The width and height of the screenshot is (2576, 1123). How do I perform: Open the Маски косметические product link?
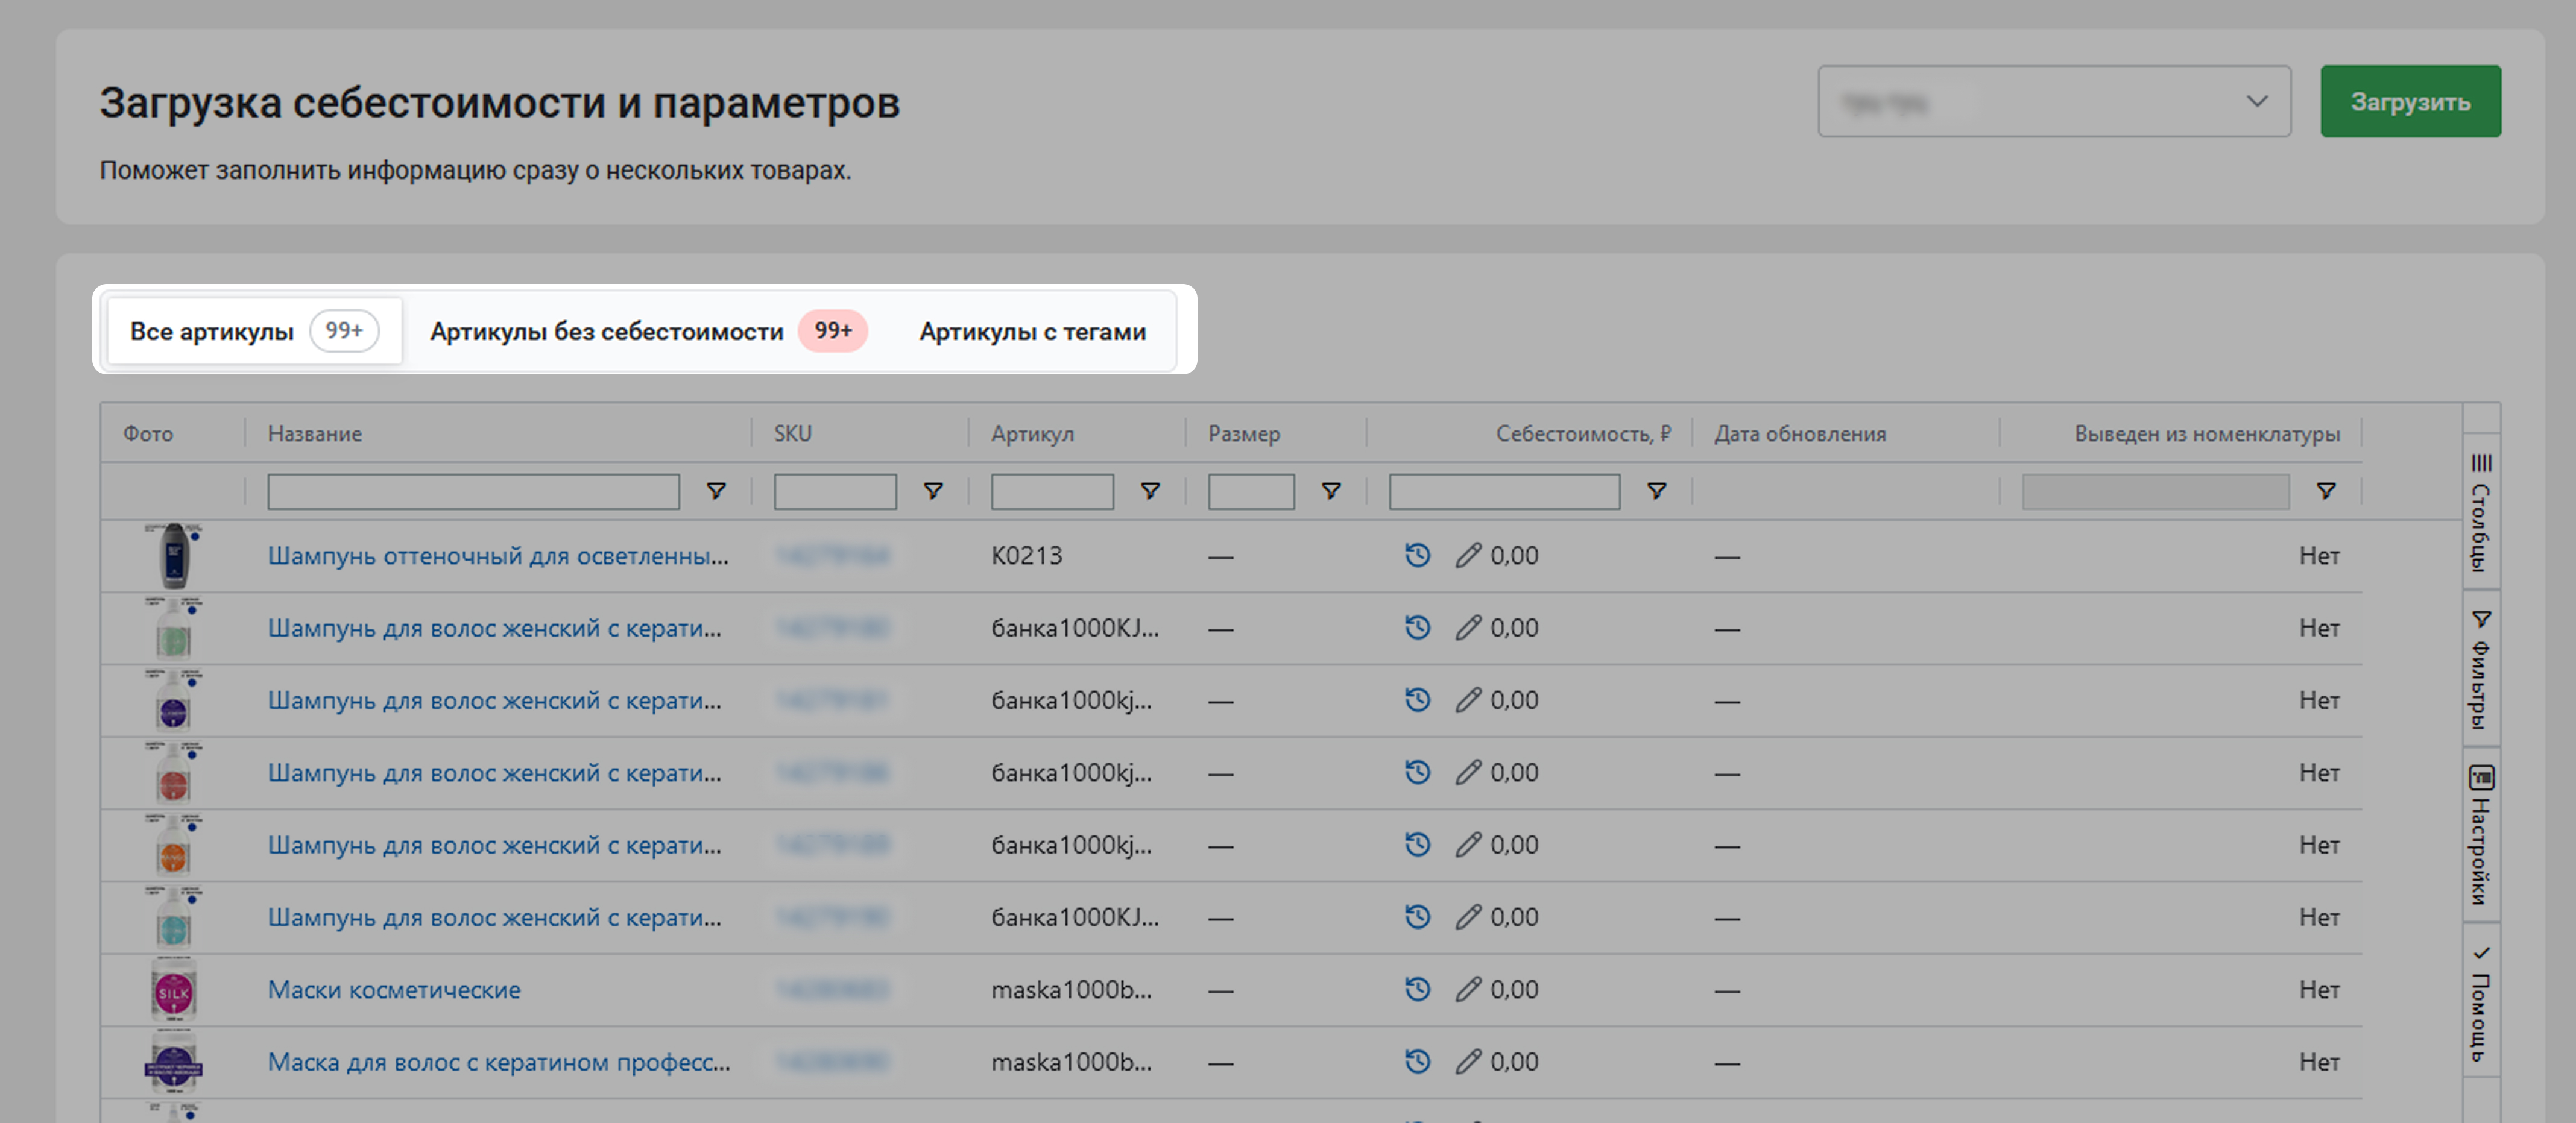394,989
